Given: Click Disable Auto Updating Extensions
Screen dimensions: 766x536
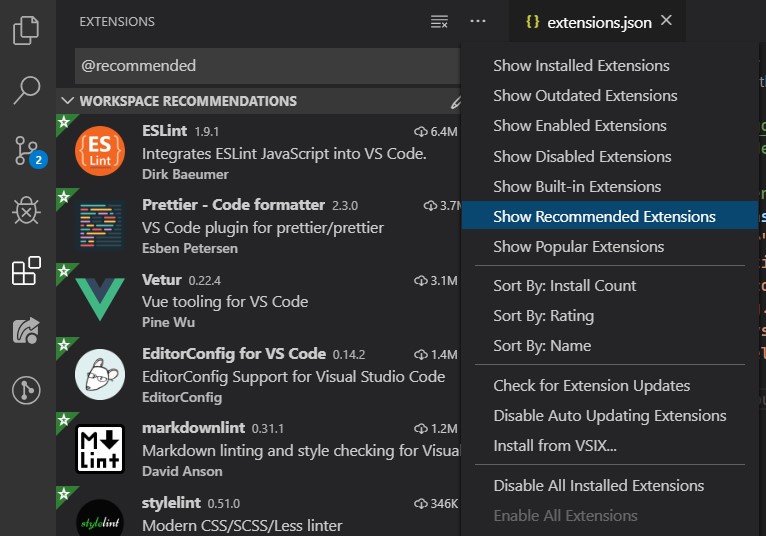Looking at the screenshot, I should (x=610, y=416).
